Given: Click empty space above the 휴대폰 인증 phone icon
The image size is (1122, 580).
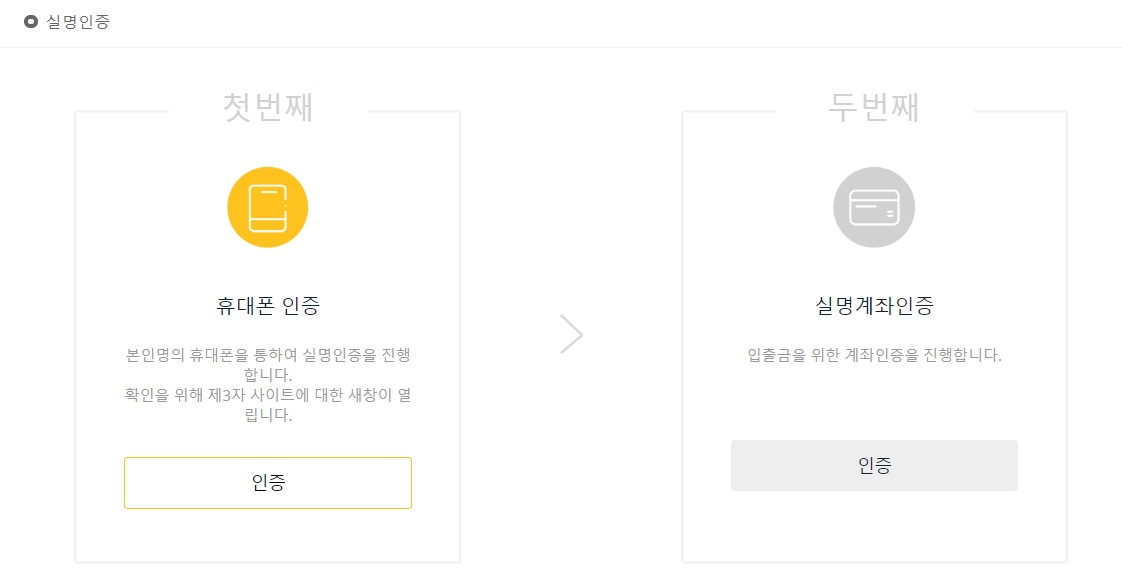Looking at the screenshot, I should [268, 145].
